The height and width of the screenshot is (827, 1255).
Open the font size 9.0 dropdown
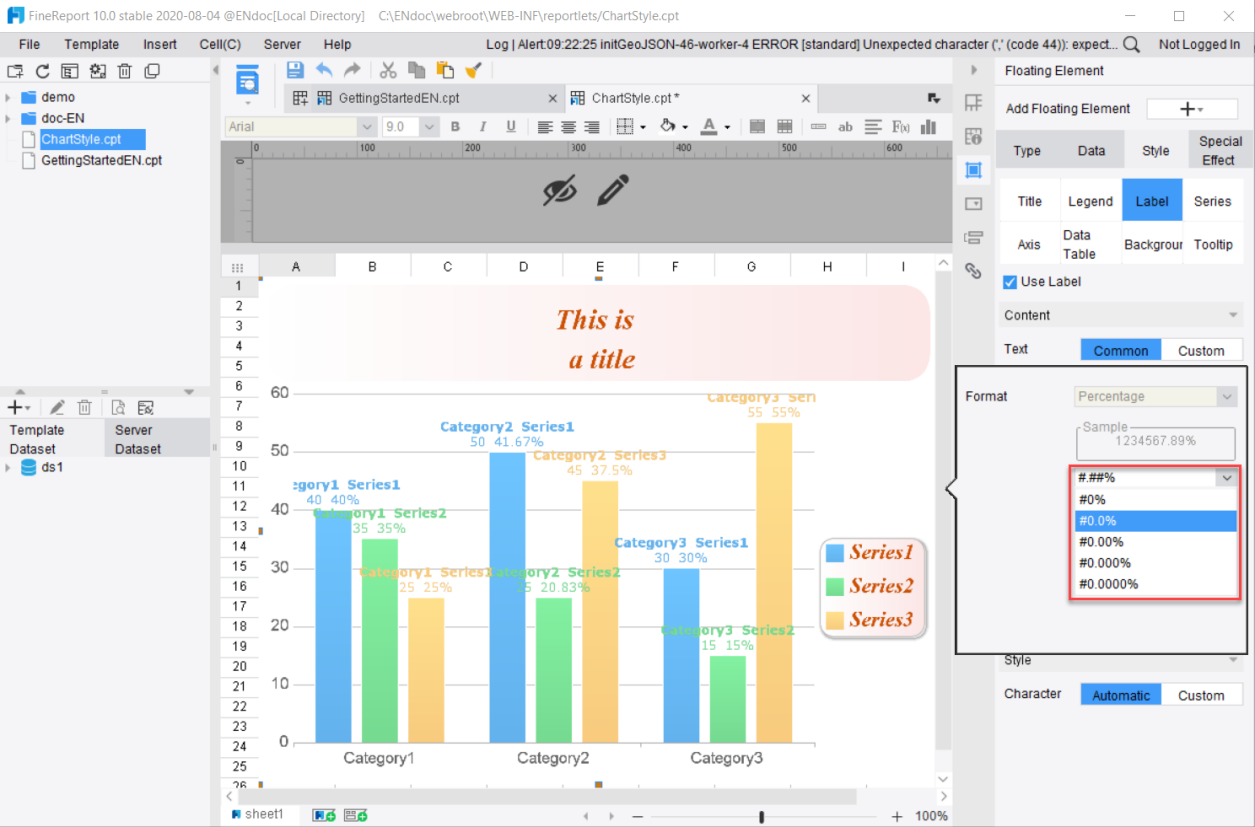429,127
